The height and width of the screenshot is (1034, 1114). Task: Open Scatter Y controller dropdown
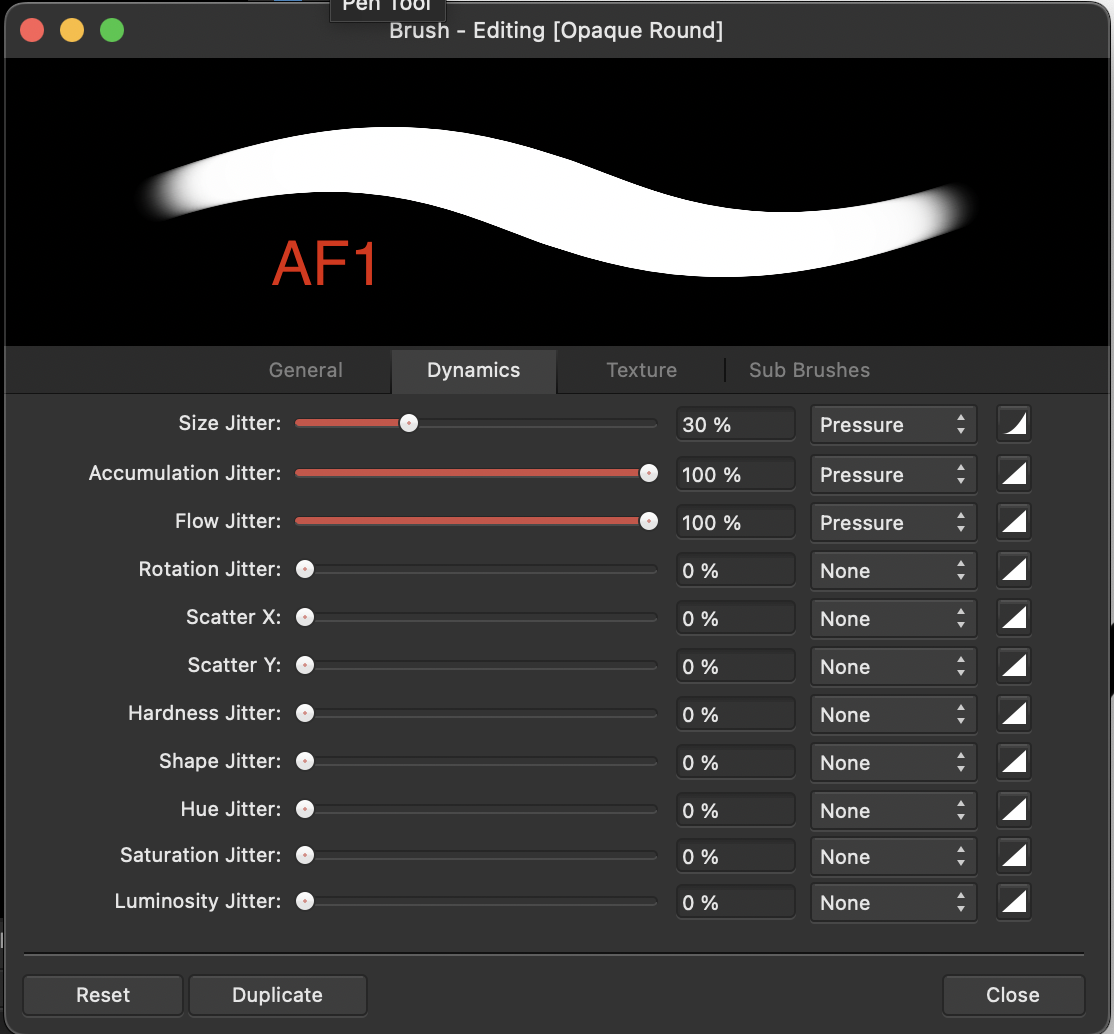[x=893, y=666]
